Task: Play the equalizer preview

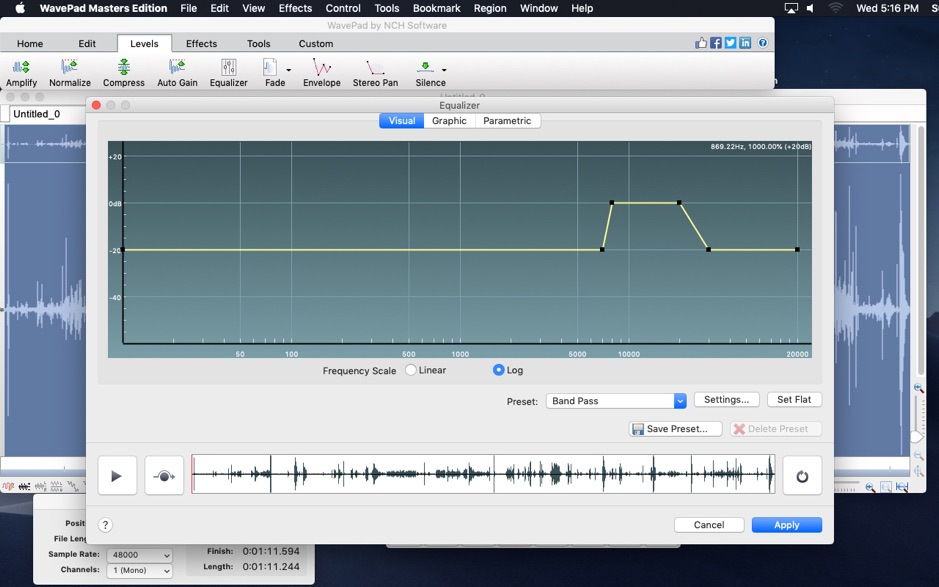Action: pyautogui.click(x=117, y=475)
